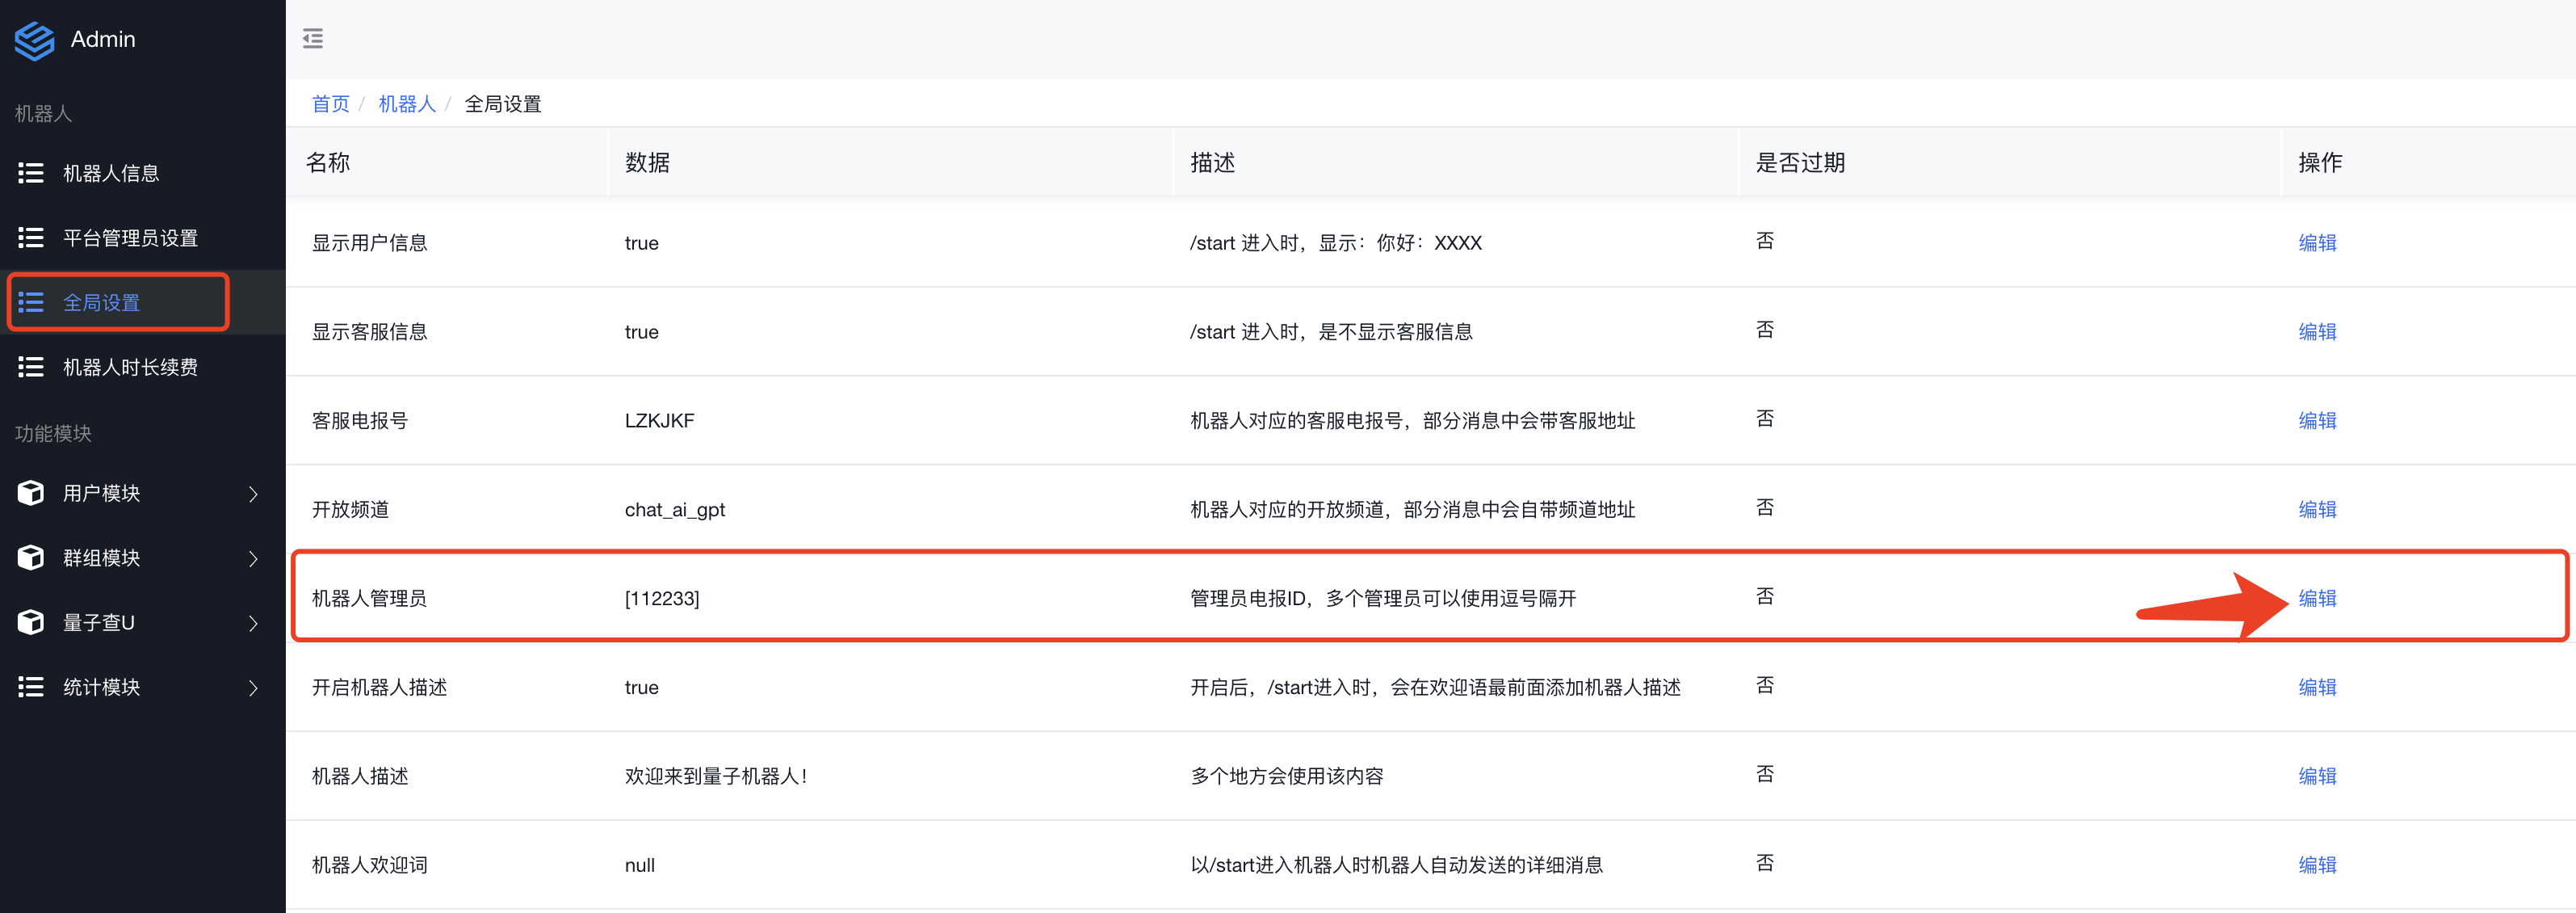Click the 机器人 breadcrumb link

pyautogui.click(x=407, y=104)
